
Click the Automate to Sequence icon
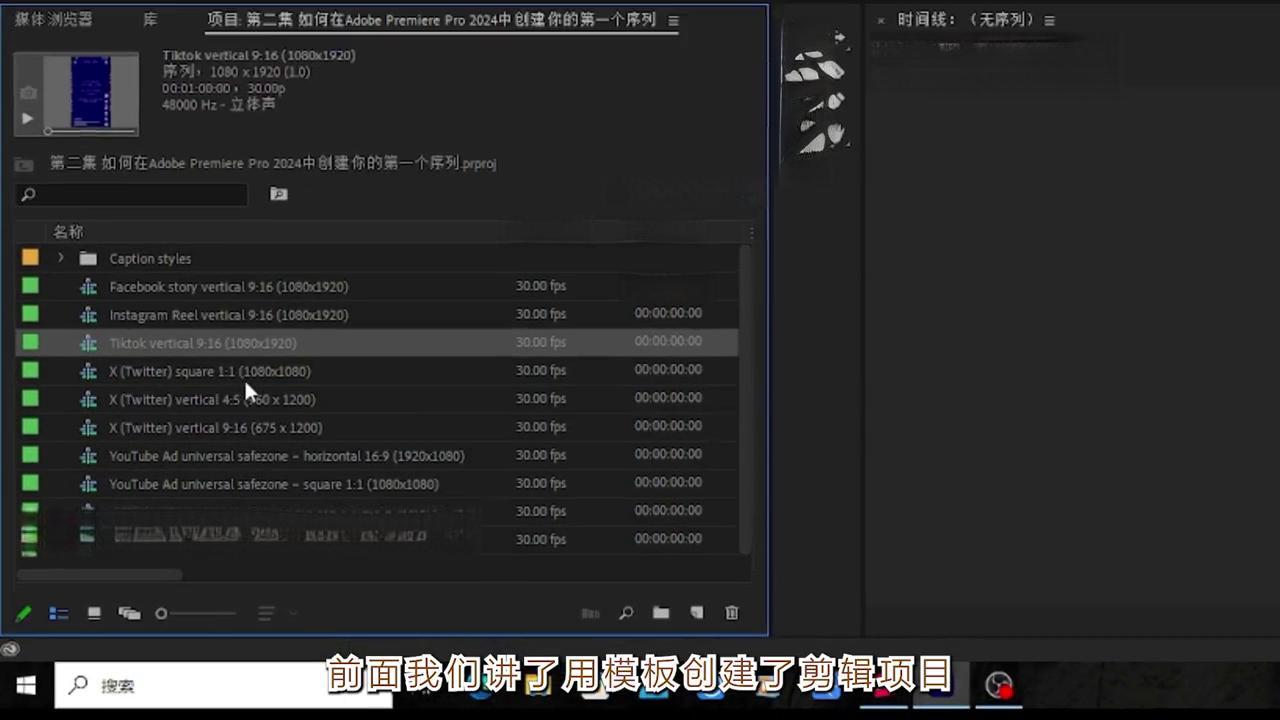[x=591, y=613]
